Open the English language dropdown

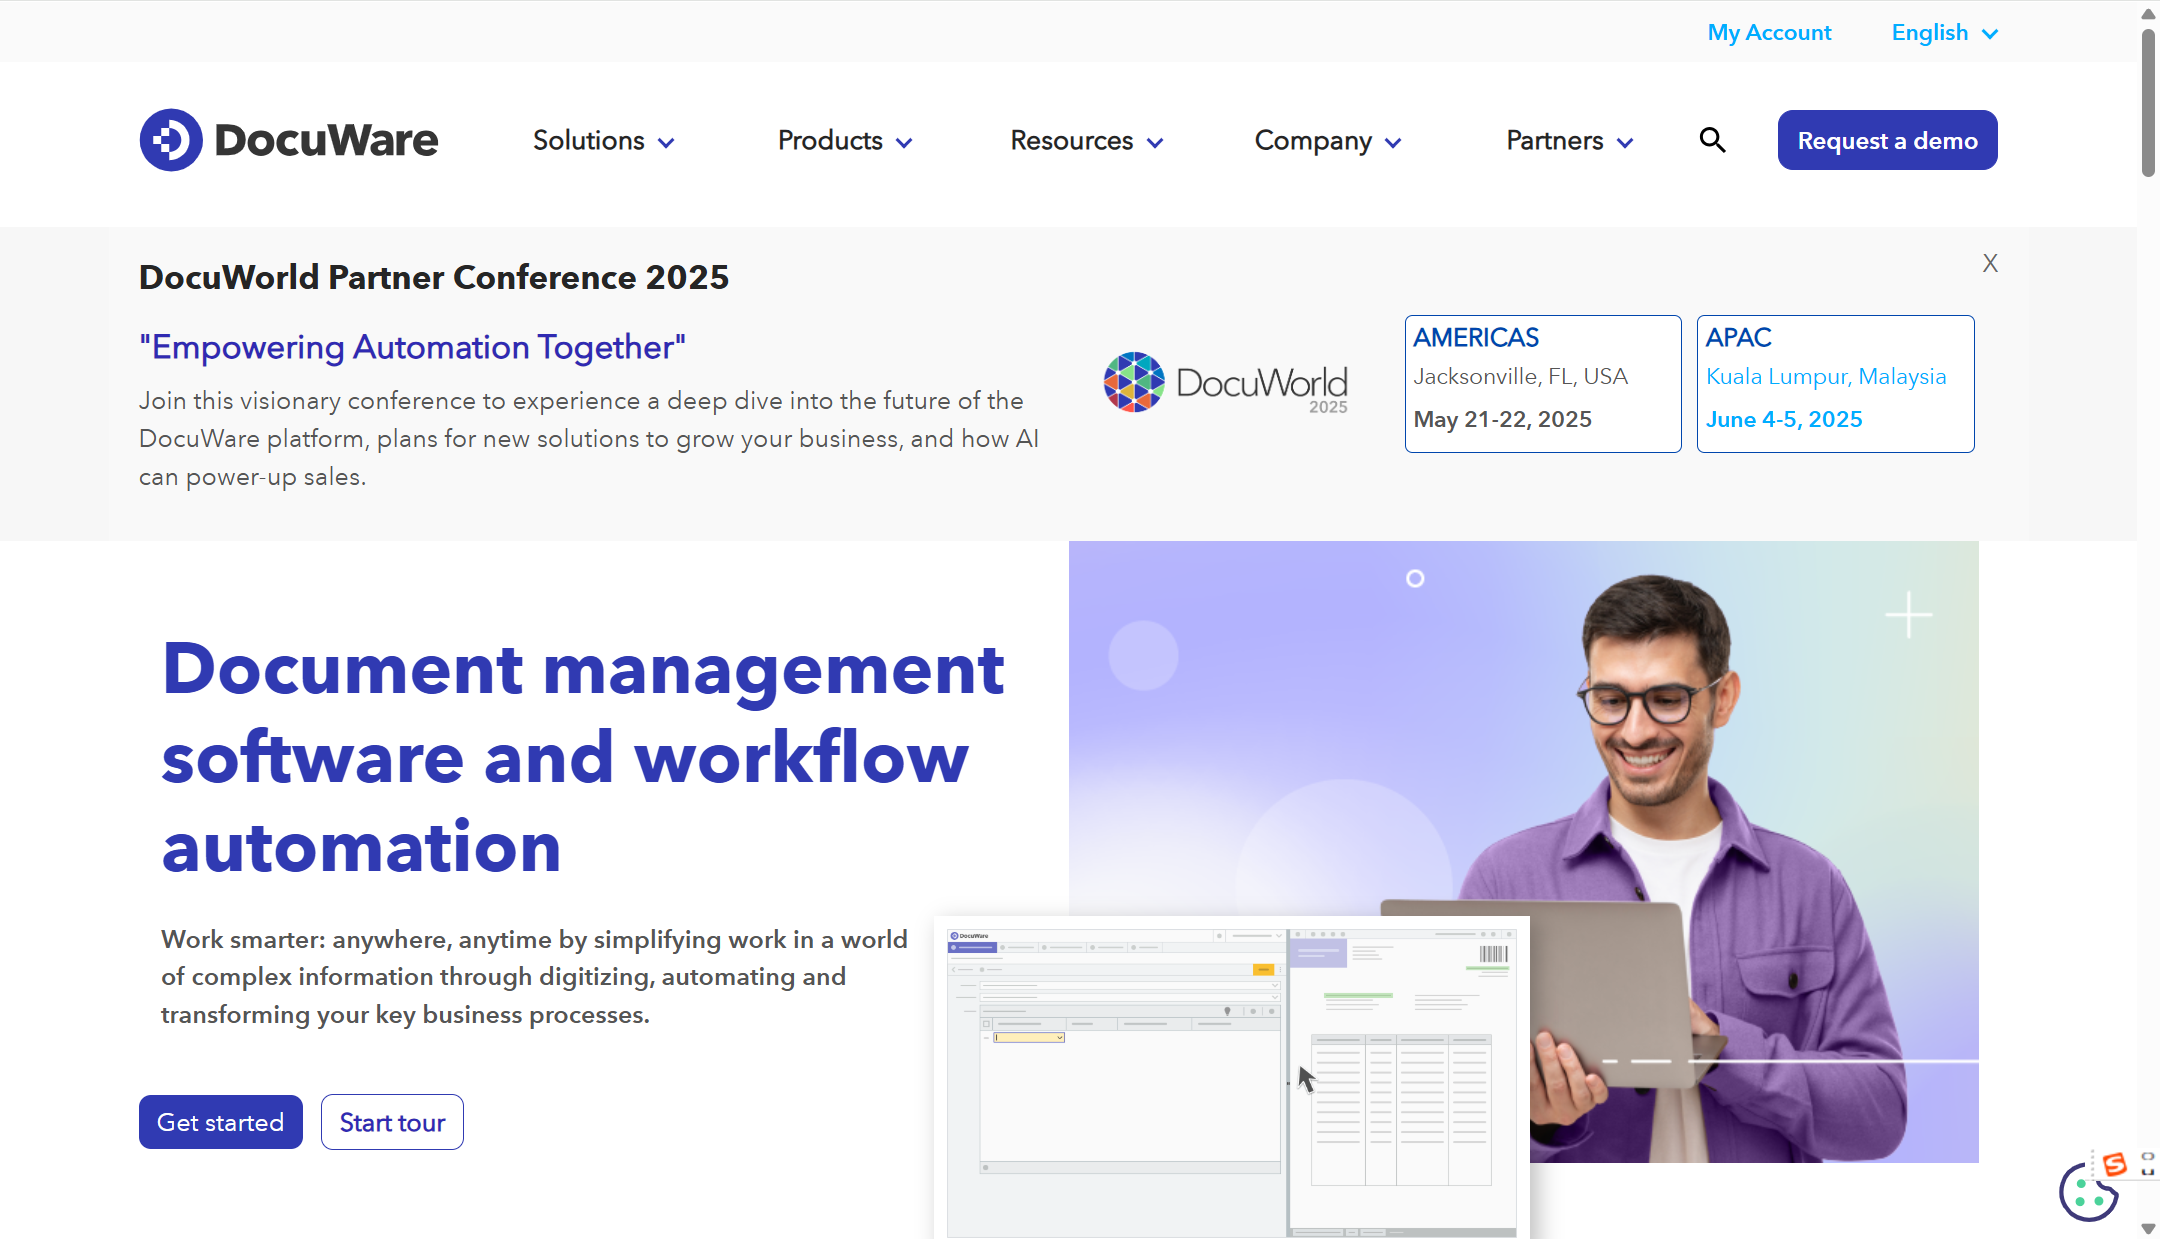point(1944,33)
